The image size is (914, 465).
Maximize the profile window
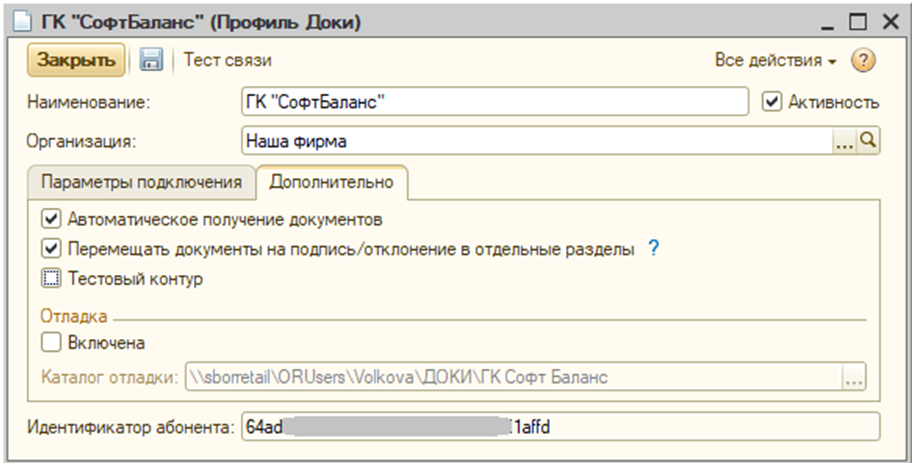856,21
